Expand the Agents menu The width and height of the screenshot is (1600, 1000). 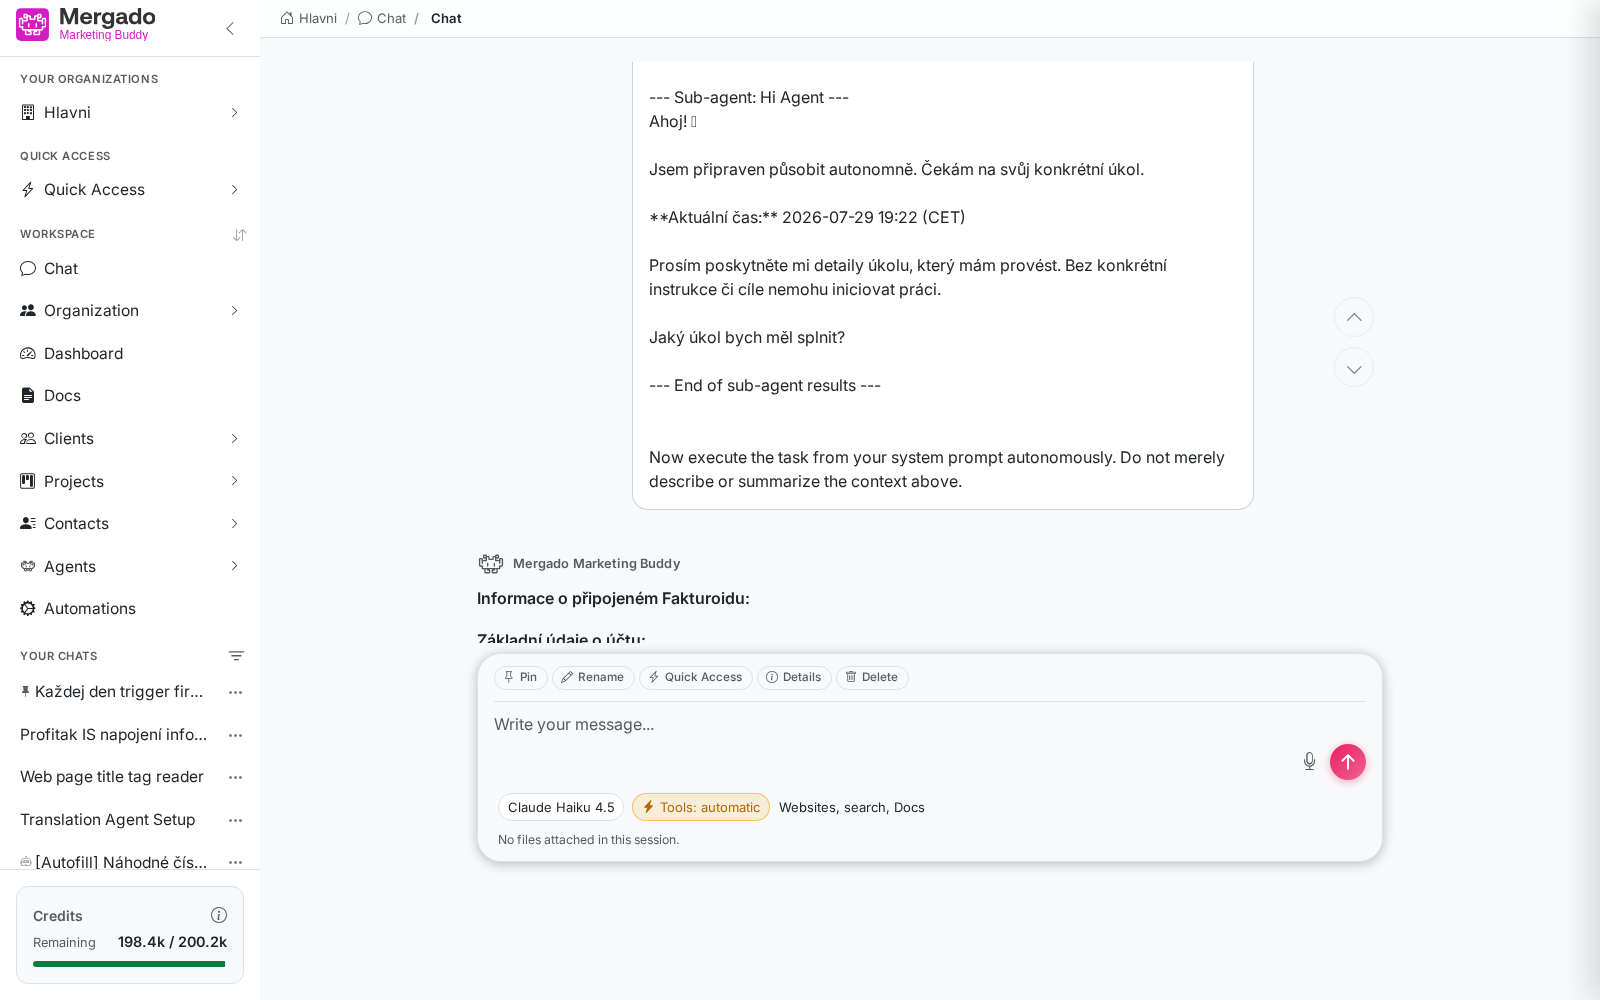click(235, 566)
